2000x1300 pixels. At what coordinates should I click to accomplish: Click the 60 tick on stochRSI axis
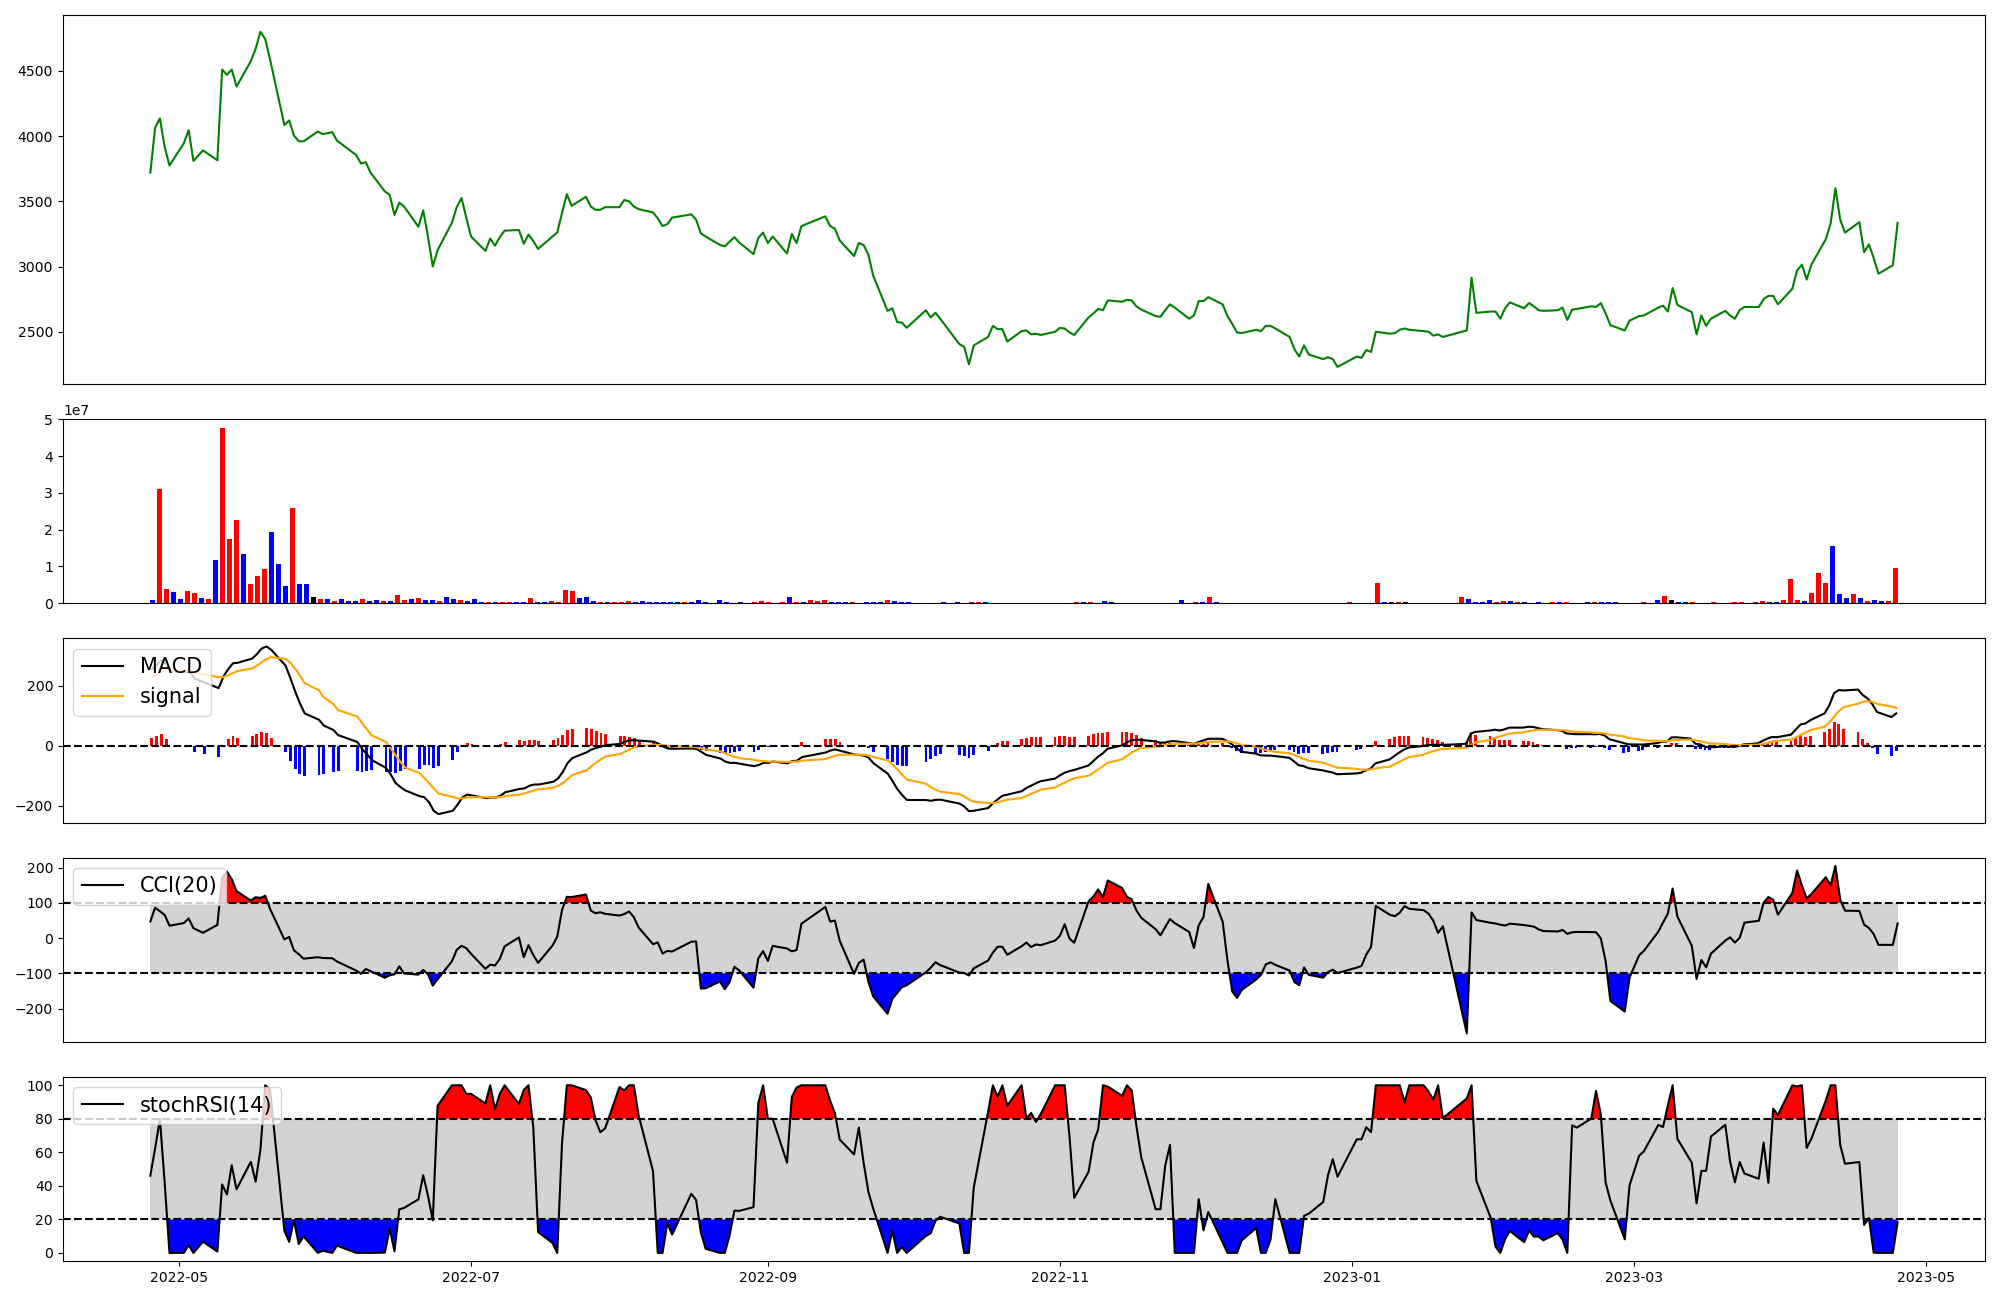pyautogui.click(x=44, y=1153)
